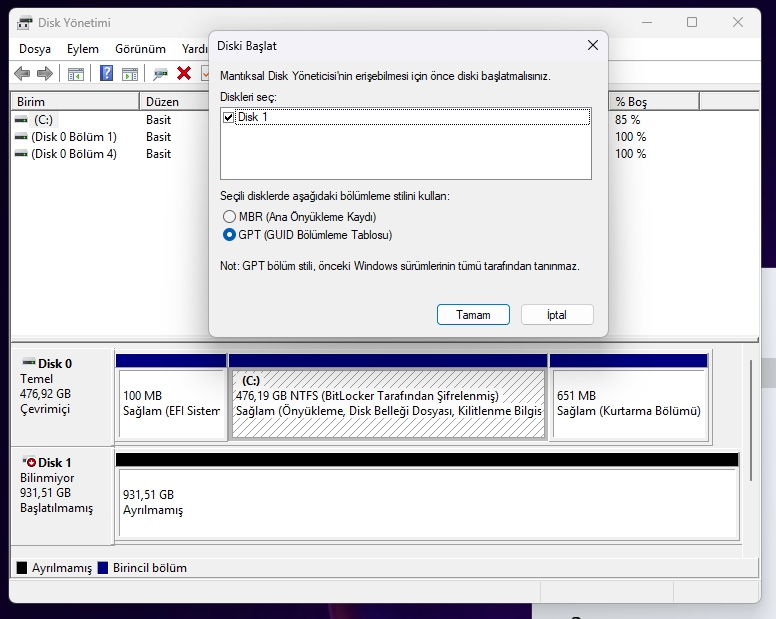Image resolution: width=776 pixels, height=619 pixels.
Task: Close the Diski Başlat dialog
Action: click(x=592, y=46)
